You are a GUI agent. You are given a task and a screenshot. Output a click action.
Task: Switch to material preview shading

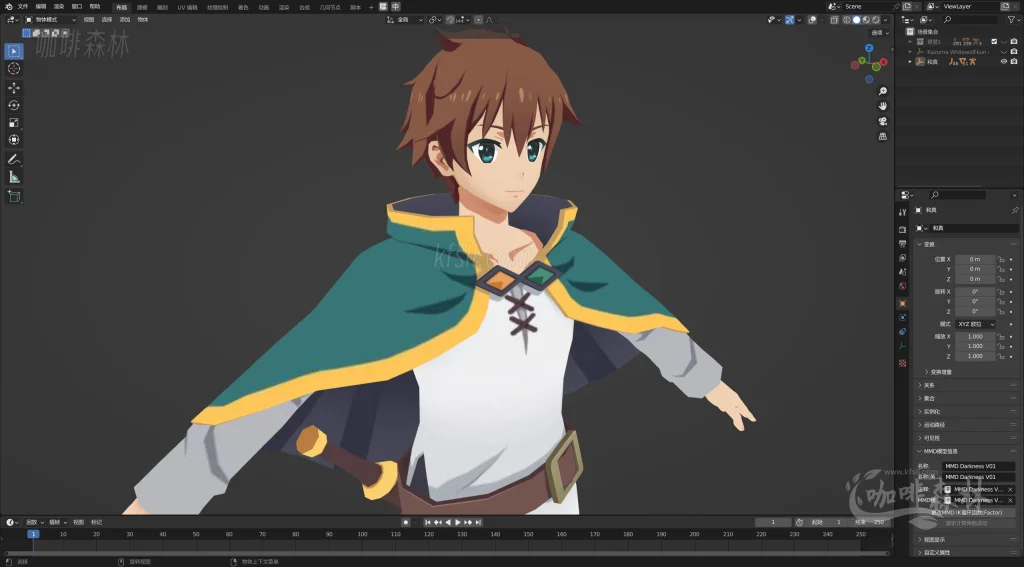[x=867, y=20]
